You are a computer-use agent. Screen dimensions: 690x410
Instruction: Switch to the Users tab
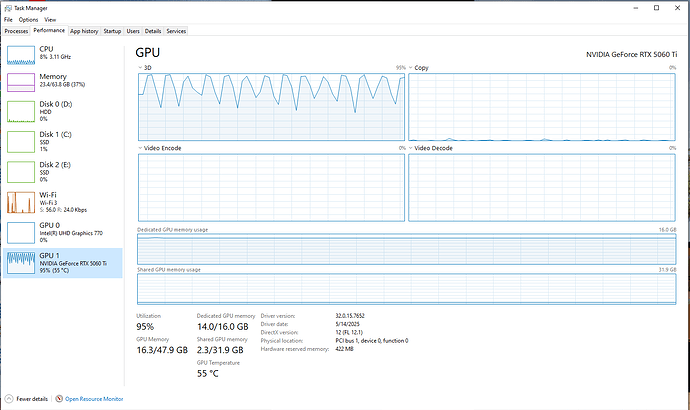pyautogui.click(x=133, y=31)
